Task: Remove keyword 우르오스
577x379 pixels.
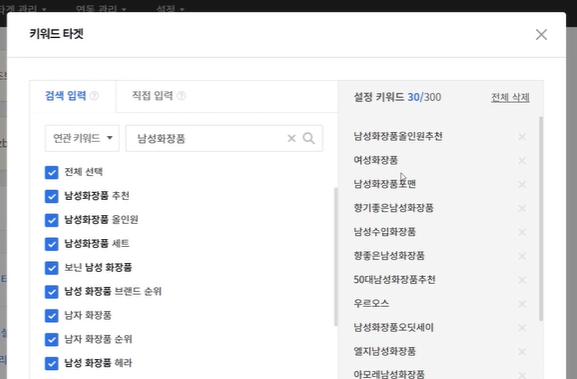Action: (522, 304)
